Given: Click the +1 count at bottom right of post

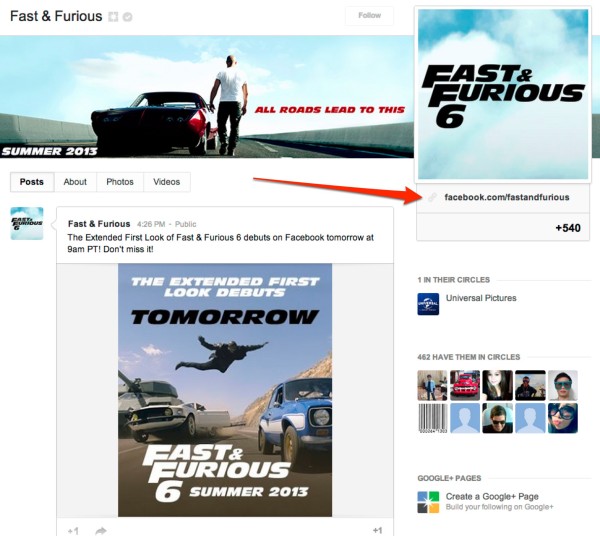Looking at the screenshot, I should tap(377, 531).
